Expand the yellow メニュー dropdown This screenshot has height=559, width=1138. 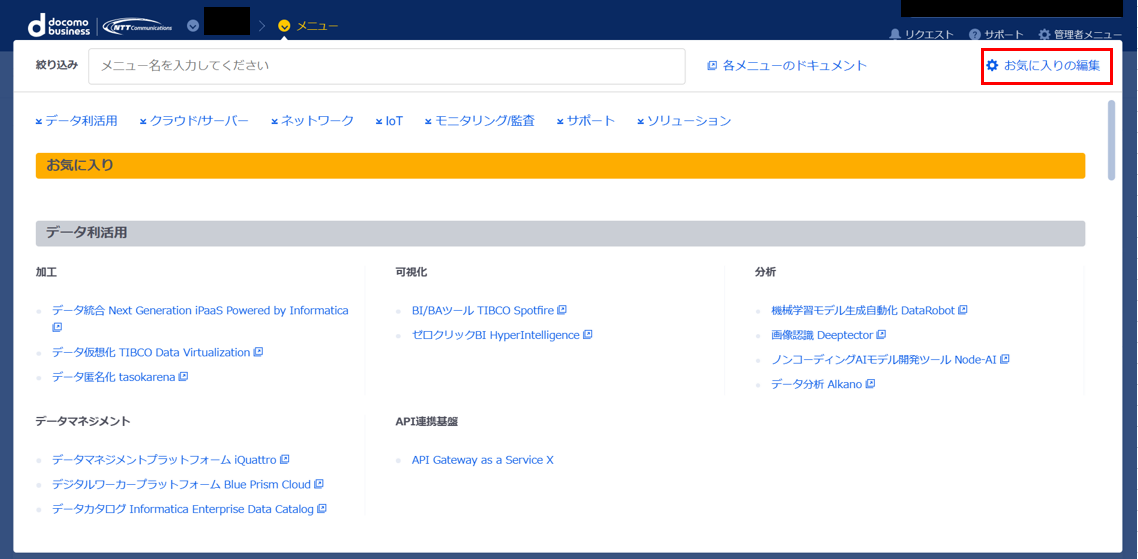(x=285, y=25)
